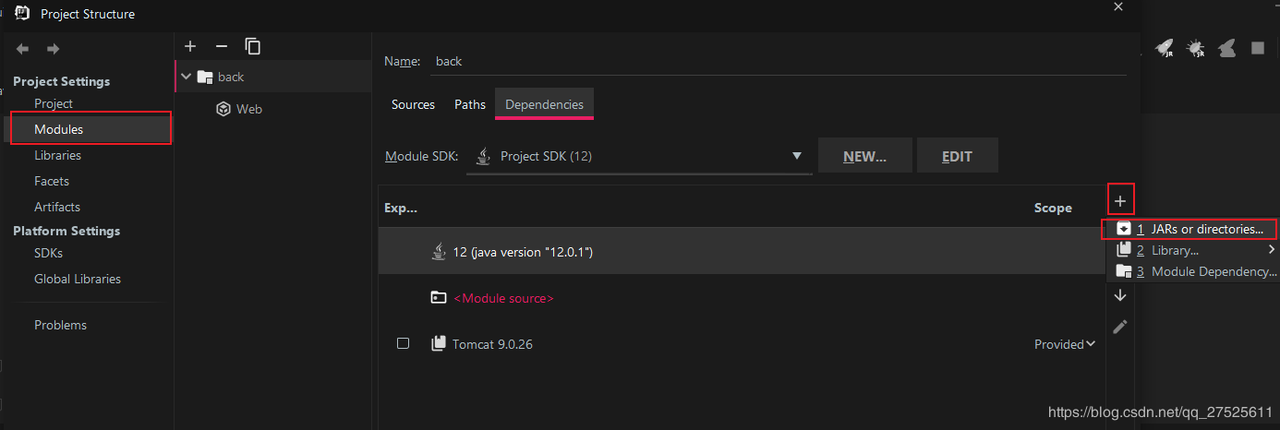Open the Provided scope dropdown for Tomcat

pyautogui.click(x=1064, y=344)
